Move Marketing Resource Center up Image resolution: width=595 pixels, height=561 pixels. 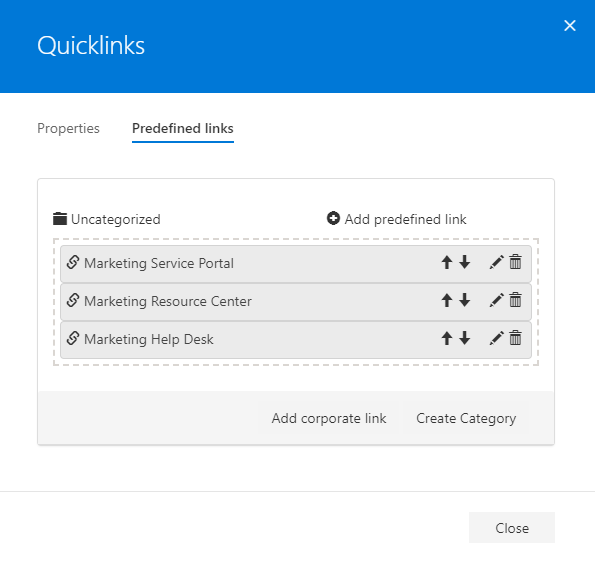click(447, 300)
